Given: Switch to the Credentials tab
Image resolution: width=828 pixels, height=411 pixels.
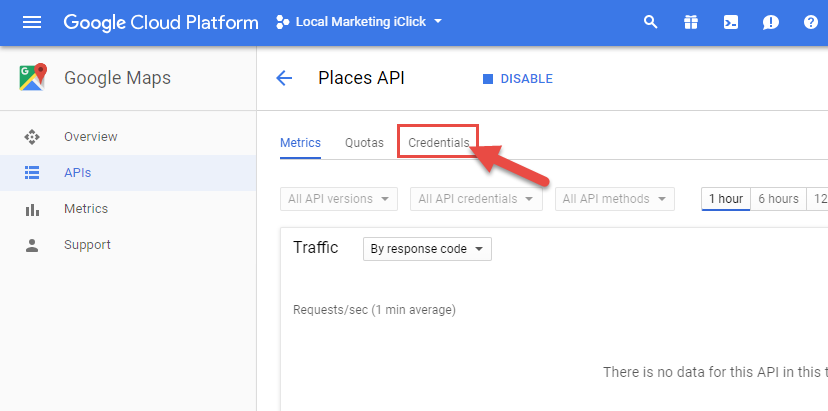Looking at the screenshot, I should [439, 143].
